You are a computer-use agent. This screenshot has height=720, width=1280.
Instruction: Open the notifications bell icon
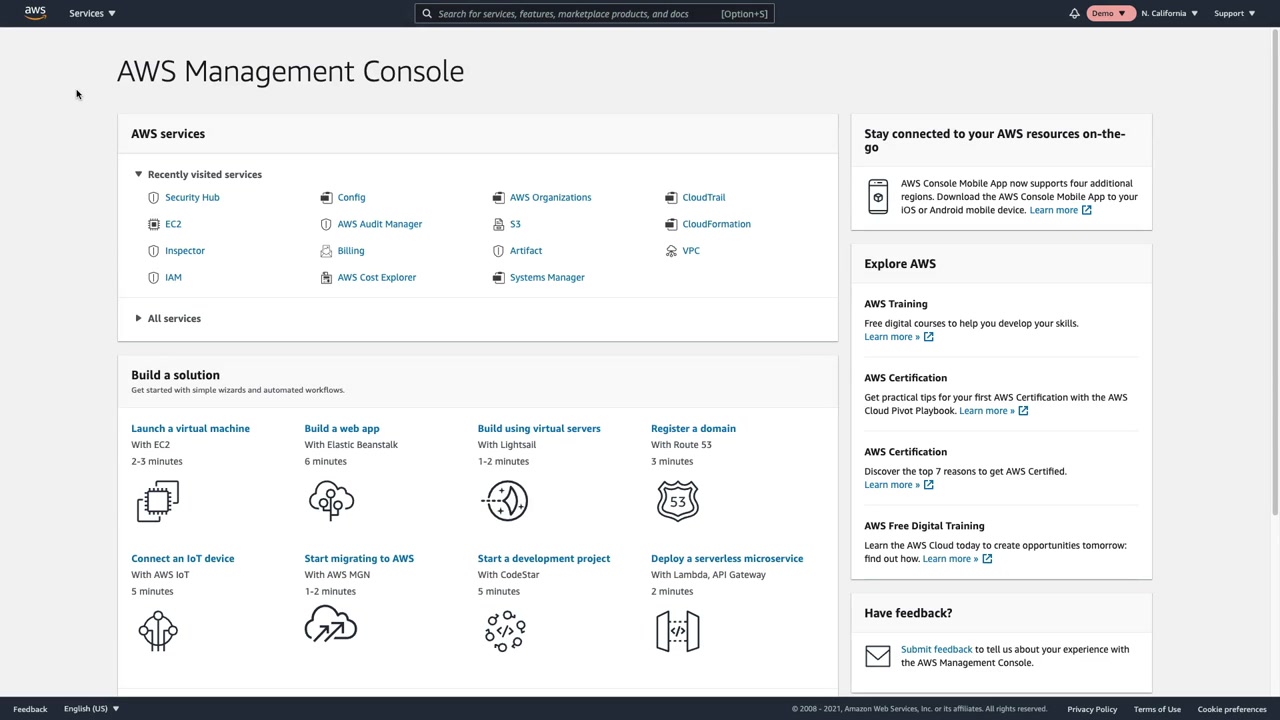[x=1074, y=13]
